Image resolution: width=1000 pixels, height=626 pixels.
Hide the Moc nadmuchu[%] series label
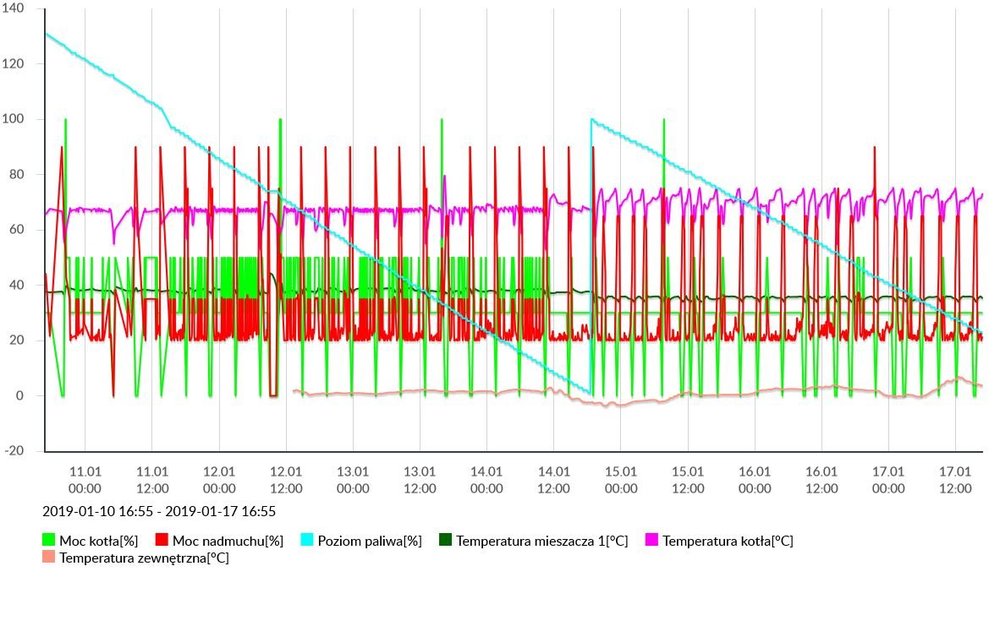pyautogui.click(x=235, y=541)
